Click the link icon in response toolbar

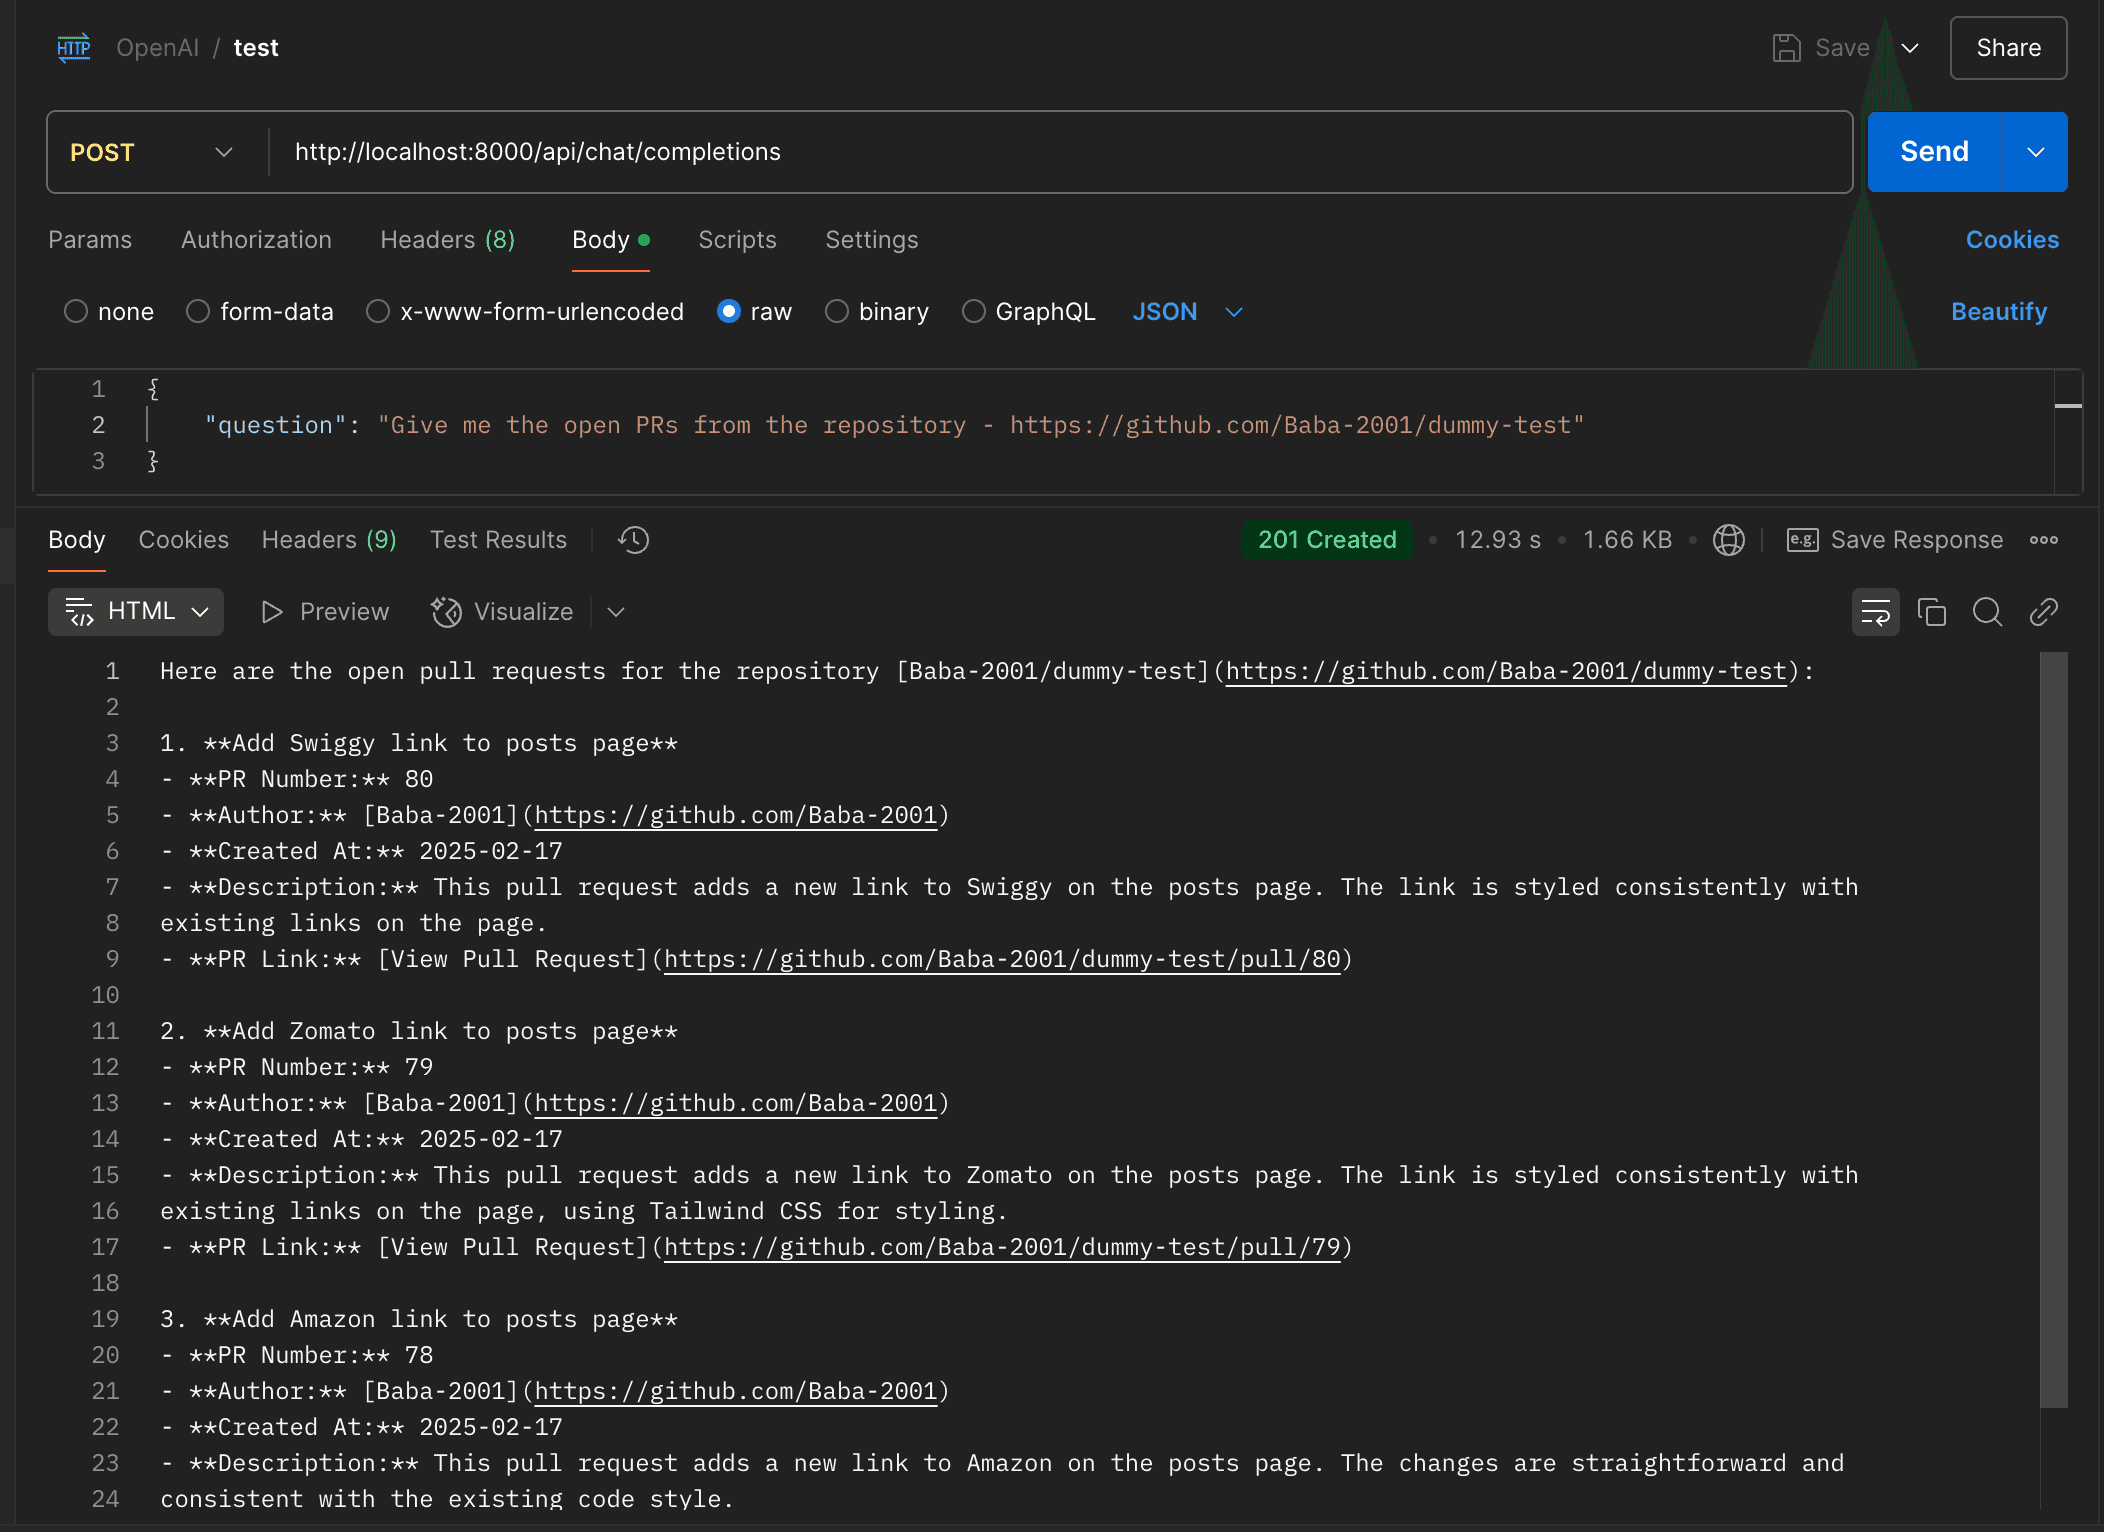[2043, 612]
